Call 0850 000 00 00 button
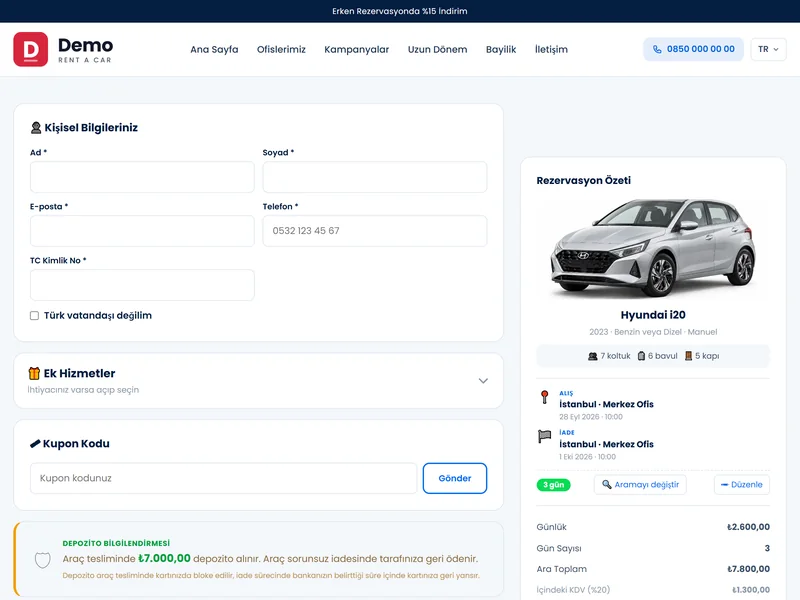Screen dimensions: 800x600 (x=693, y=49)
